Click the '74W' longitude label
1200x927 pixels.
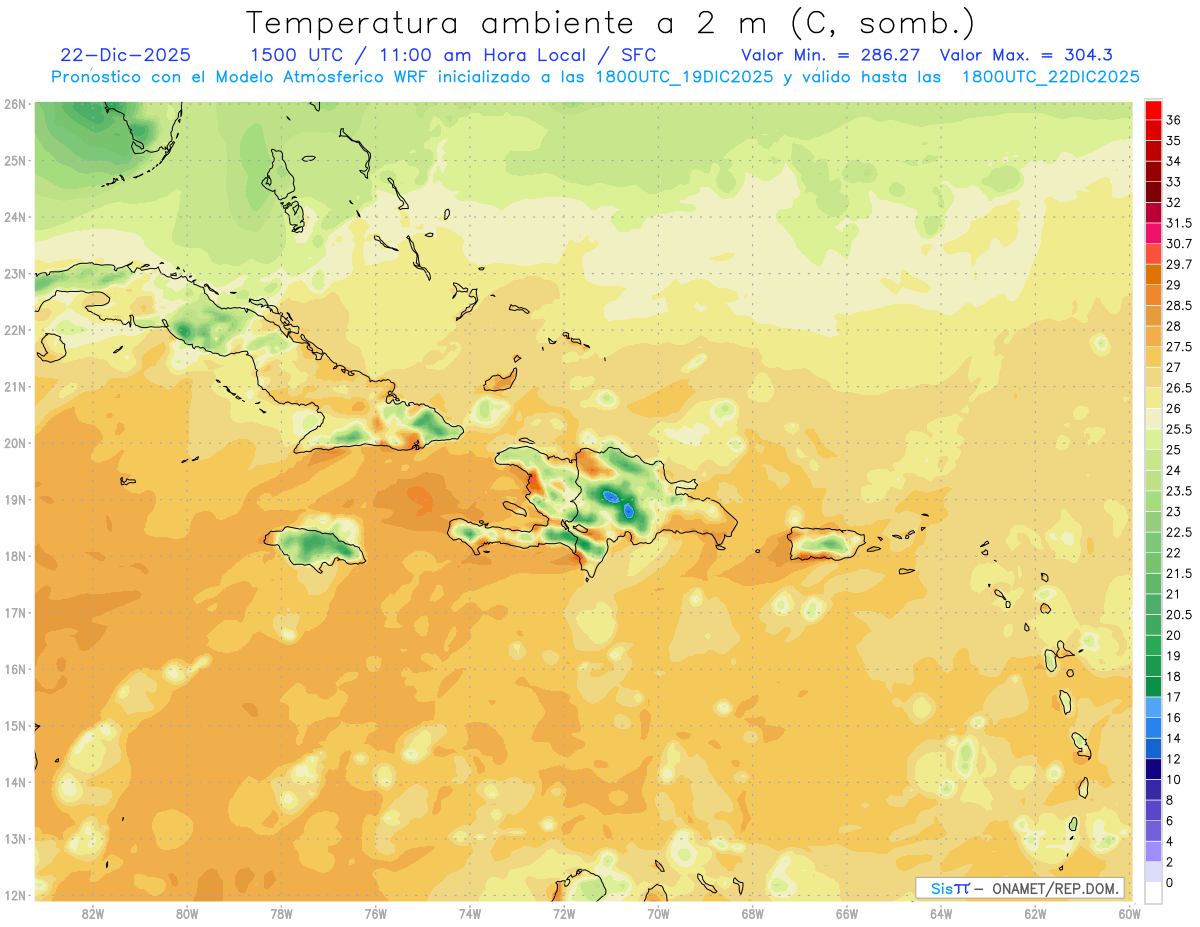[x=469, y=913]
